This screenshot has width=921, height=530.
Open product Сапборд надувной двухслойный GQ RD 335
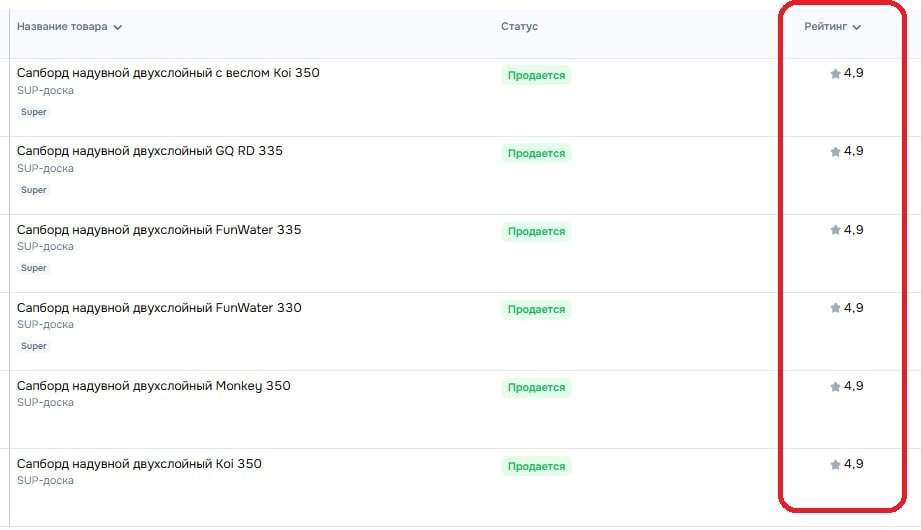pyautogui.click(x=150, y=151)
